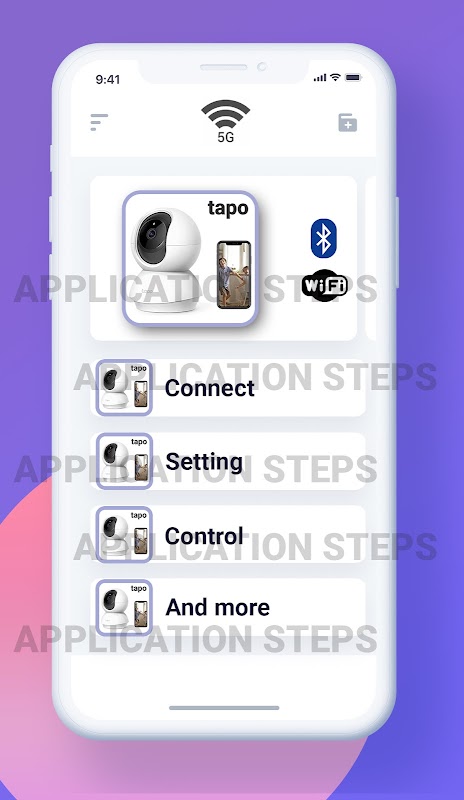Tap the blue Bluetooth icon
464x800 pixels.
pos(324,238)
